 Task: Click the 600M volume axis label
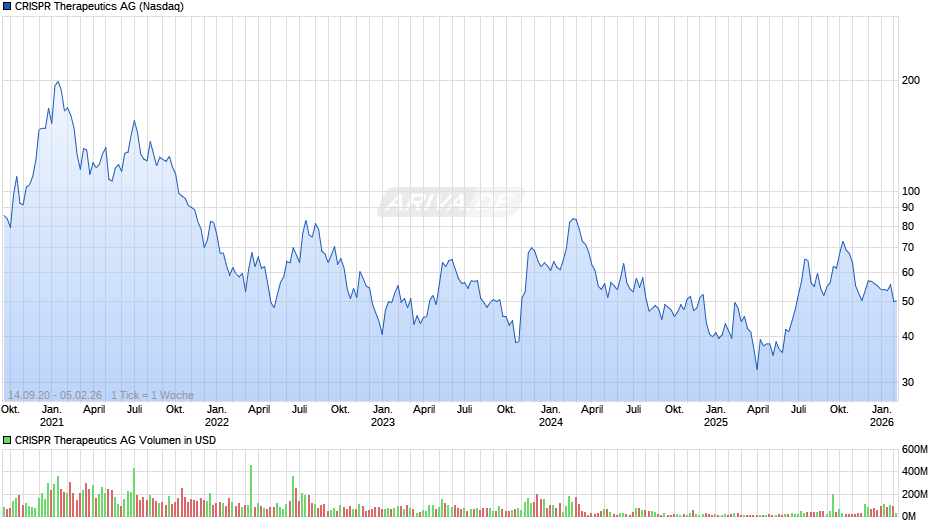pos(915,450)
